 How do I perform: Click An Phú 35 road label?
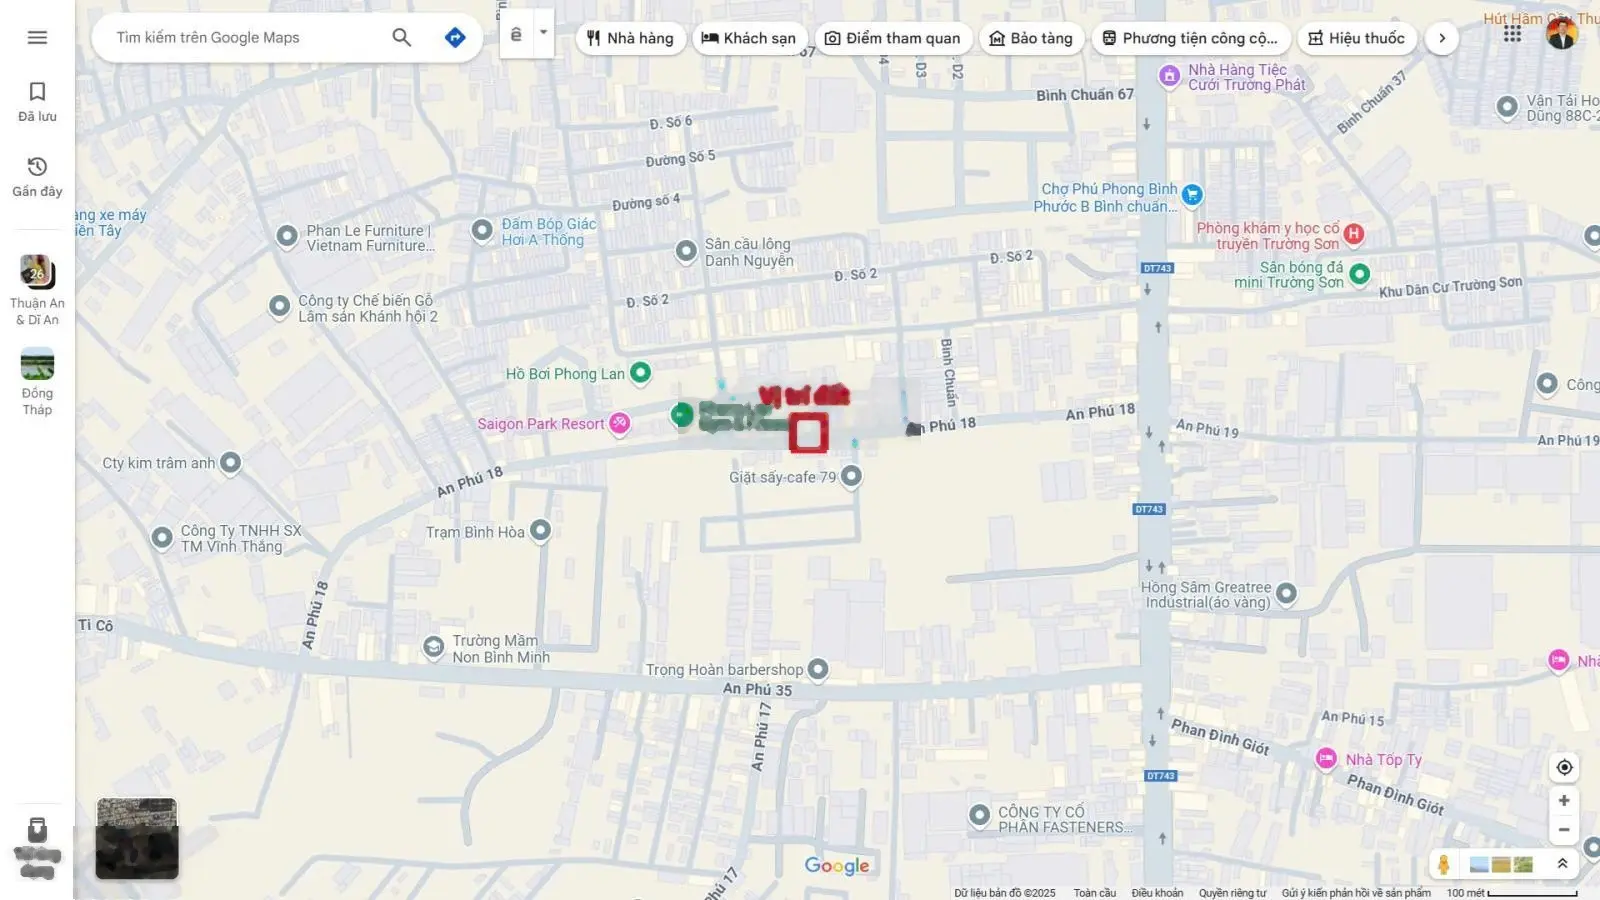757,689
